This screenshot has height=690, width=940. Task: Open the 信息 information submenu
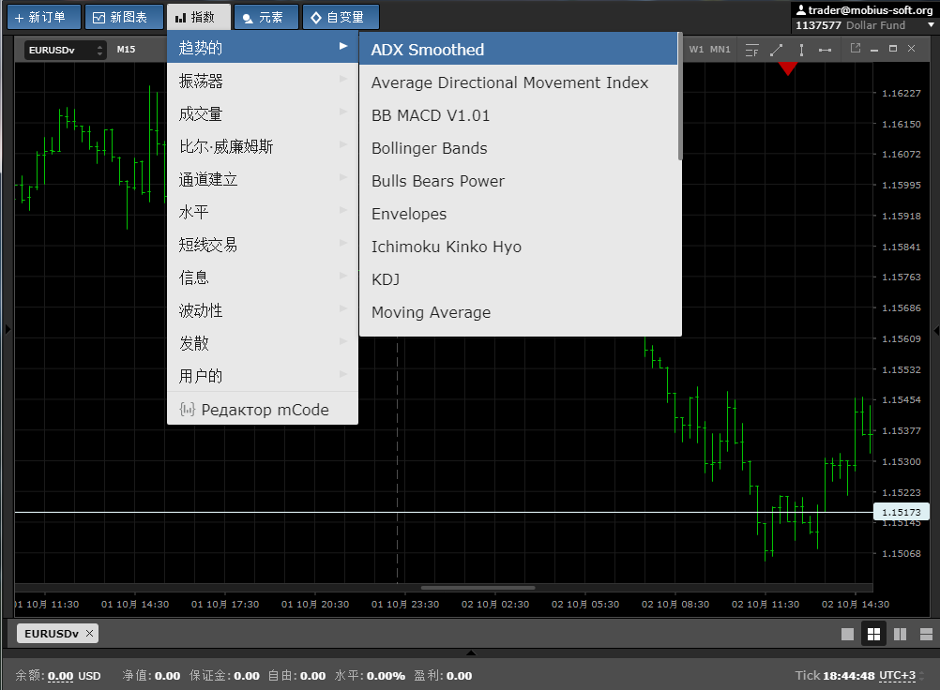263,277
